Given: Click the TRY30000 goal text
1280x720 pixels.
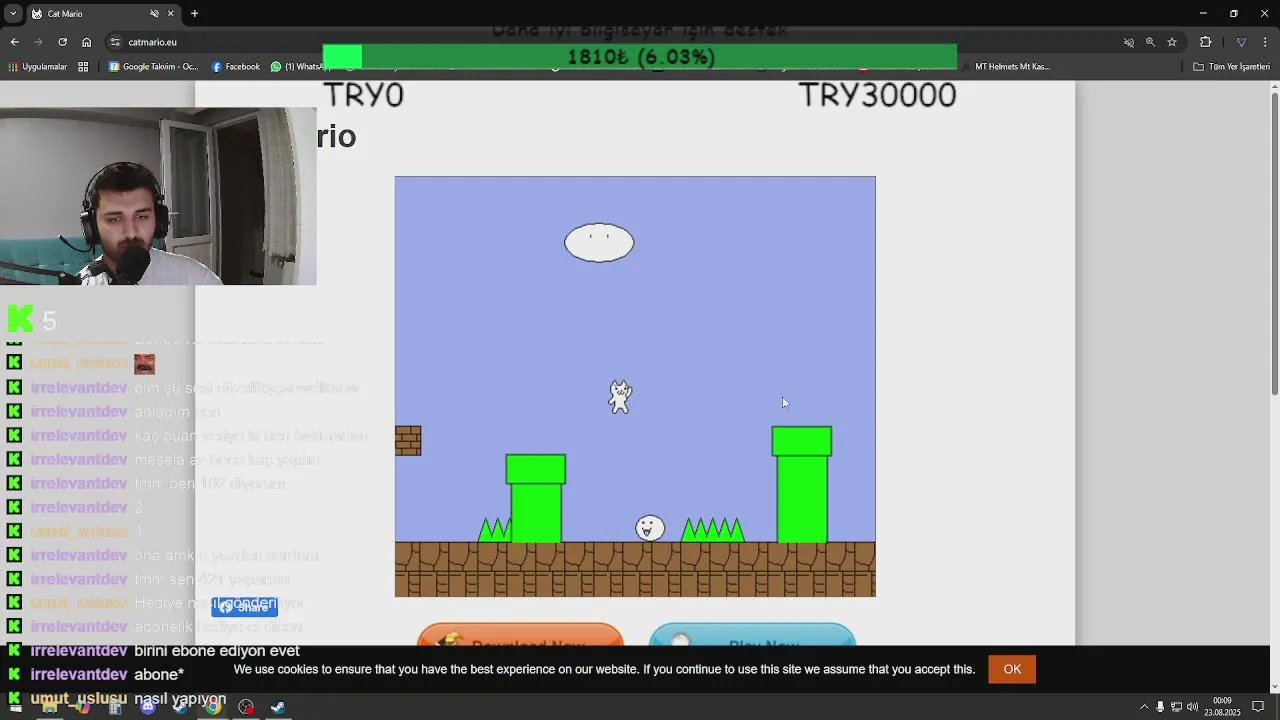Looking at the screenshot, I should tap(877, 95).
